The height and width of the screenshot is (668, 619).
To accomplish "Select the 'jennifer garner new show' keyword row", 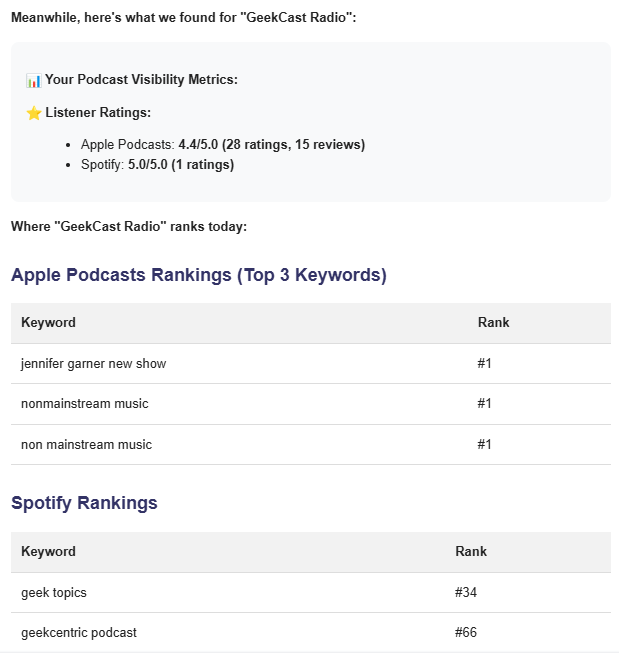I will point(311,364).
